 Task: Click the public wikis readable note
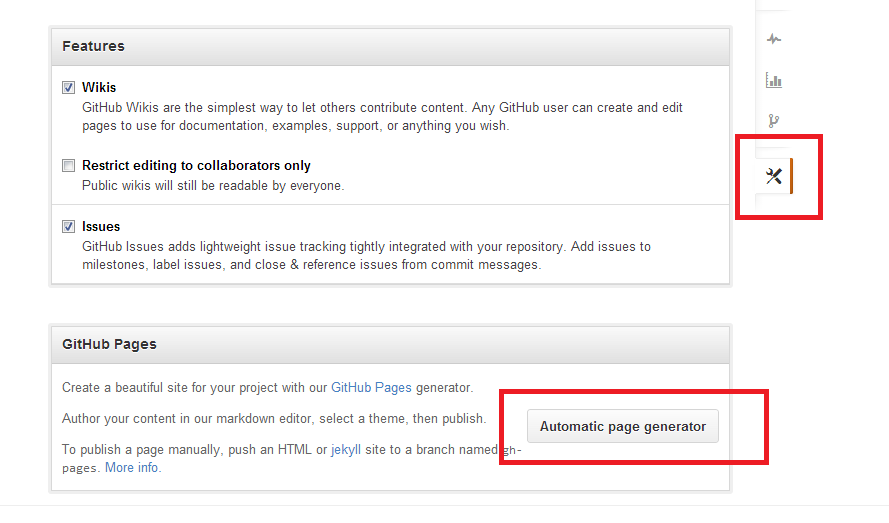pos(212,185)
